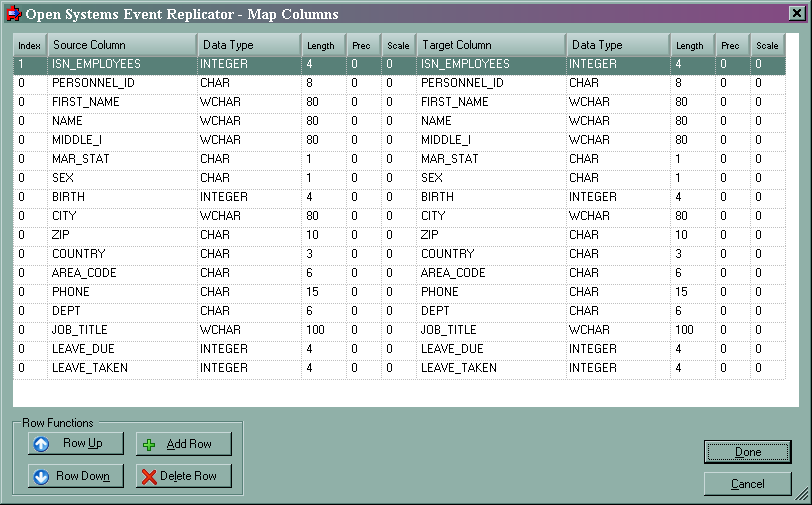This screenshot has height=505, width=812.
Task: Click the source Data Type column header
Action: pos(248,46)
